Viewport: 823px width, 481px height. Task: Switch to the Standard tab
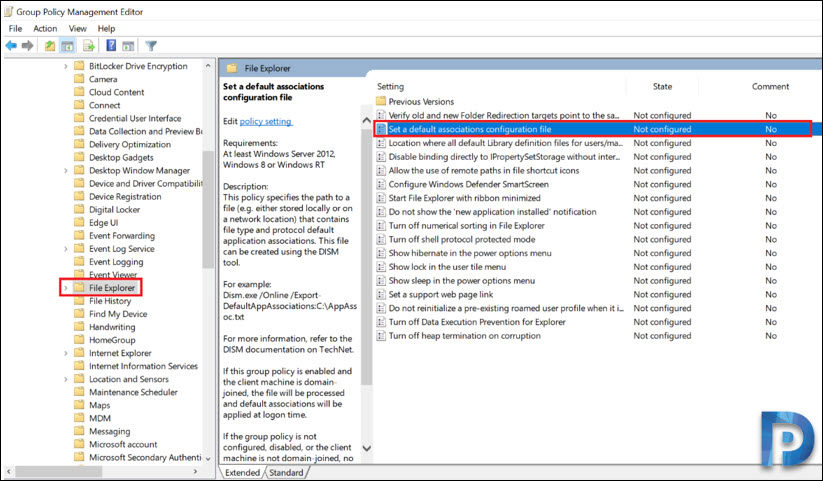tap(286, 473)
